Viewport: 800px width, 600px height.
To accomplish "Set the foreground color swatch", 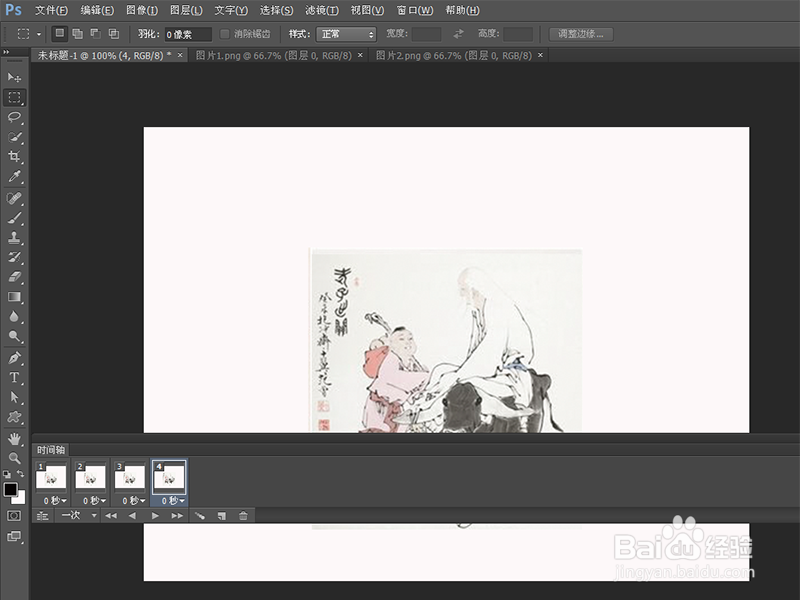I will (x=10, y=489).
